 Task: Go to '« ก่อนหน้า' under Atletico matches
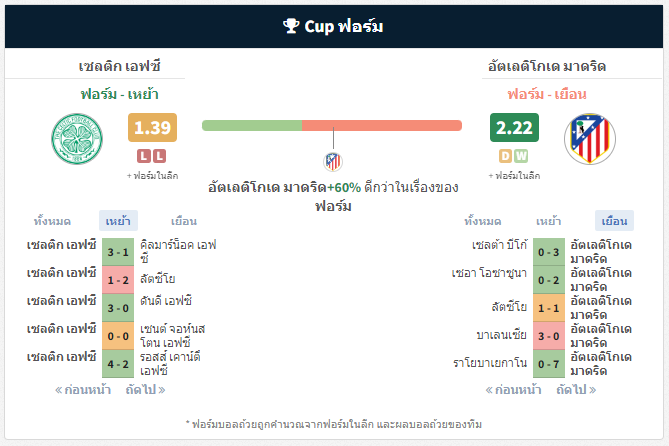tap(513, 390)
